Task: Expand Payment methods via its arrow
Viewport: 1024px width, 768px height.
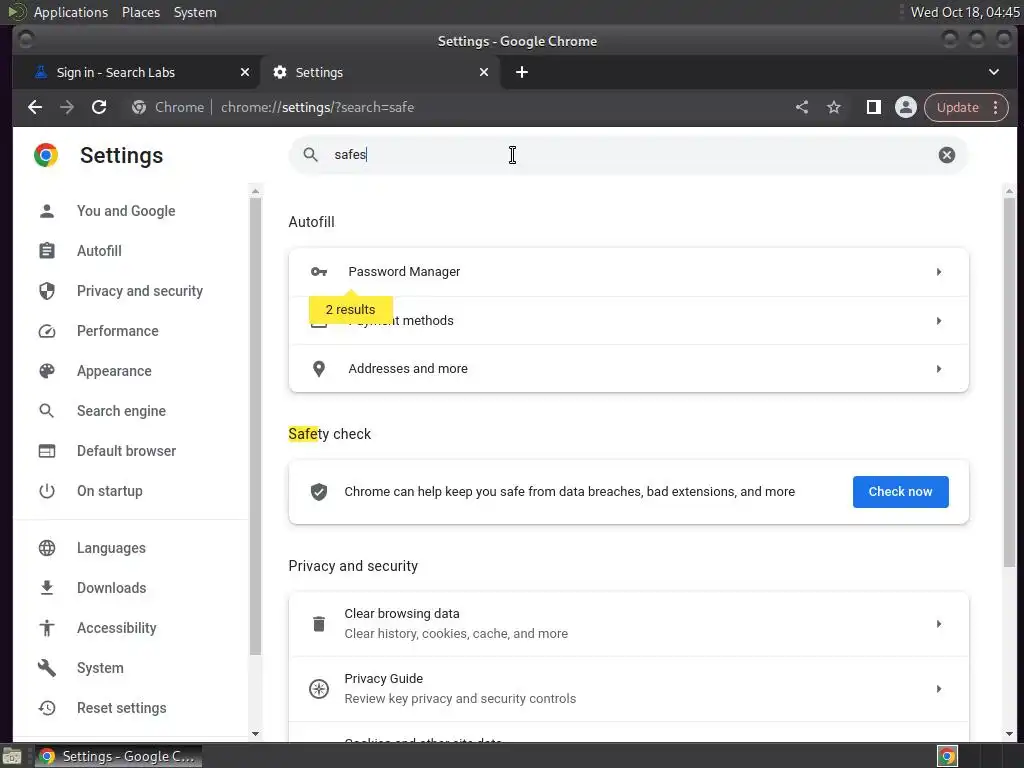Action: [x=938, y=321]
